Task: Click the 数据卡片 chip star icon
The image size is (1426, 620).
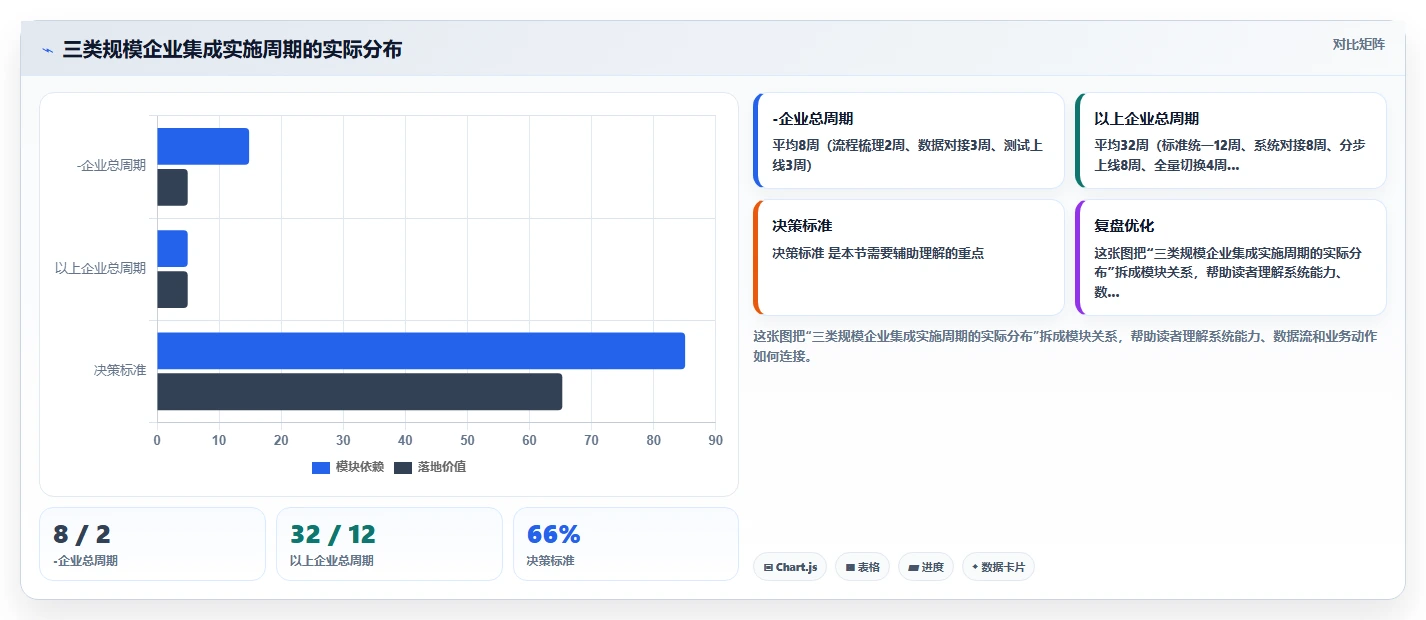Action: click(975, 567)
